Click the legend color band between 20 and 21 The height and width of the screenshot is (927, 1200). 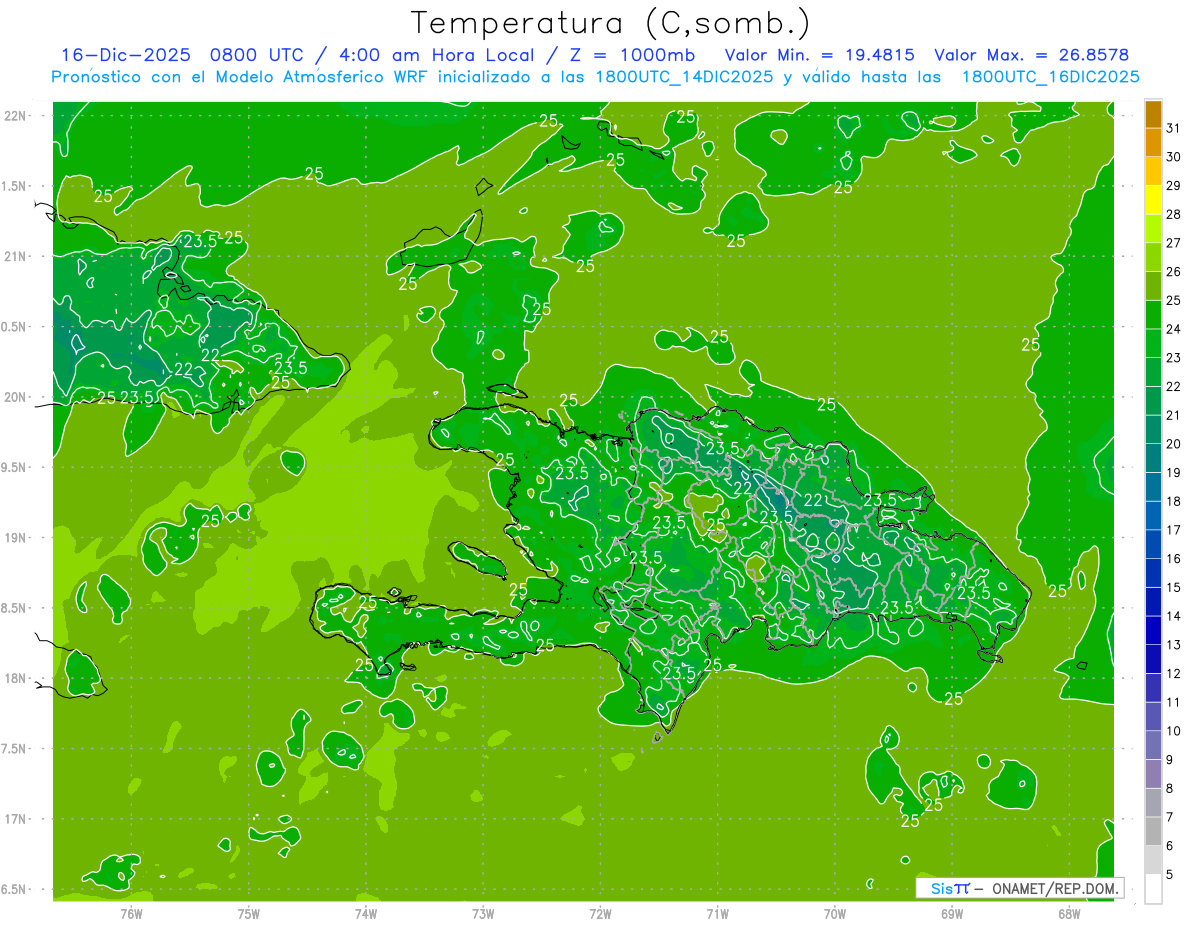tap(1153, 430)
